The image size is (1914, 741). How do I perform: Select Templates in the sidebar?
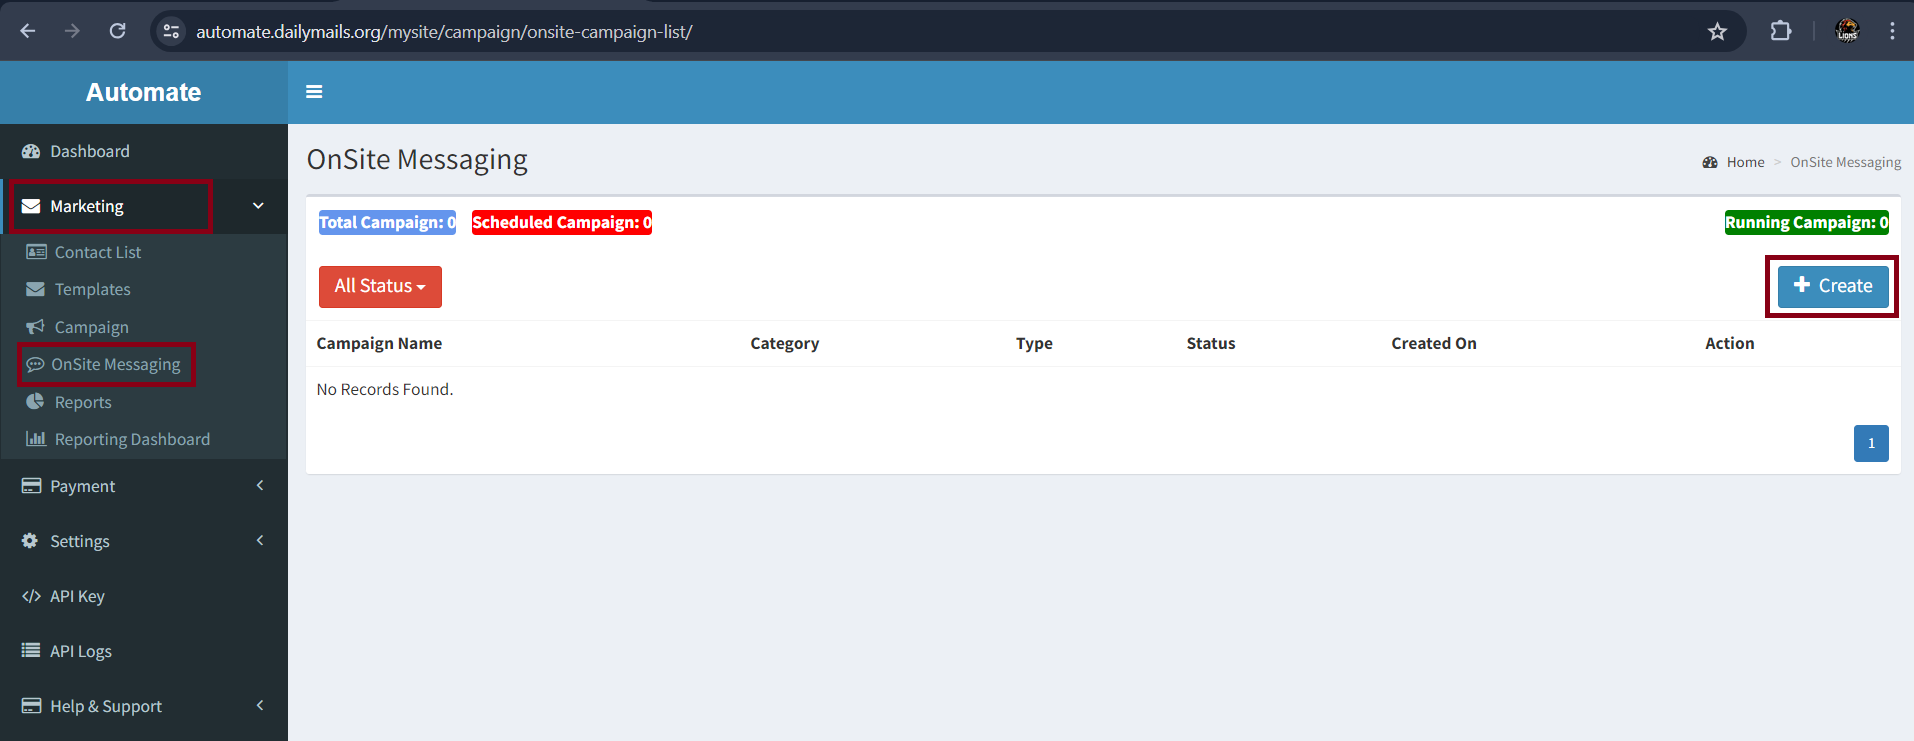pos(92,289)
